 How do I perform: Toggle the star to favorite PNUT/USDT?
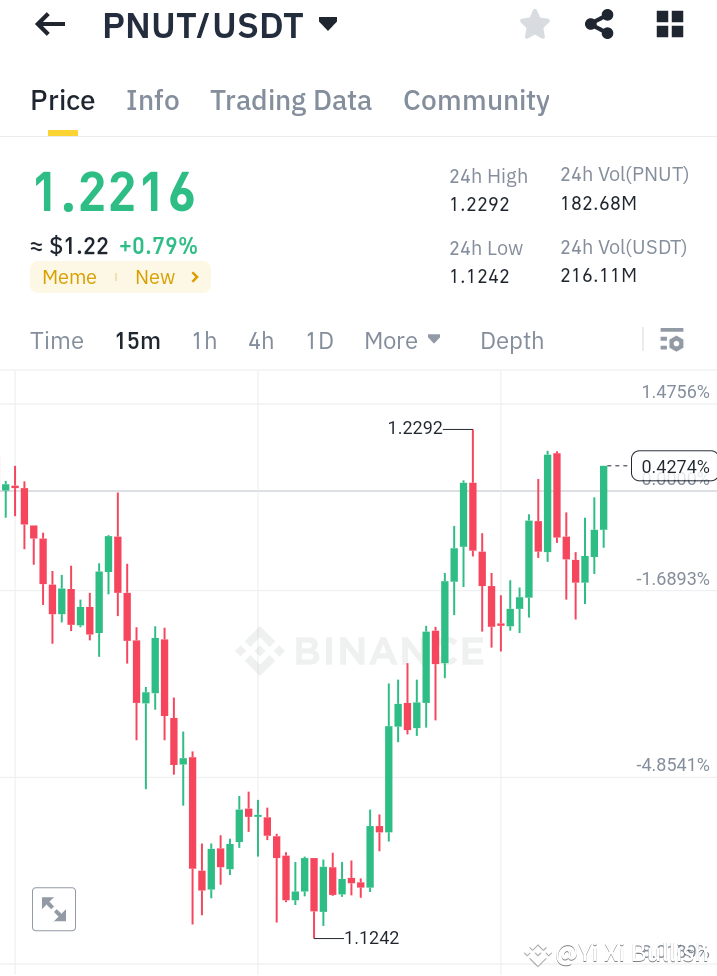pyautogui.click(x=534, y=24)
